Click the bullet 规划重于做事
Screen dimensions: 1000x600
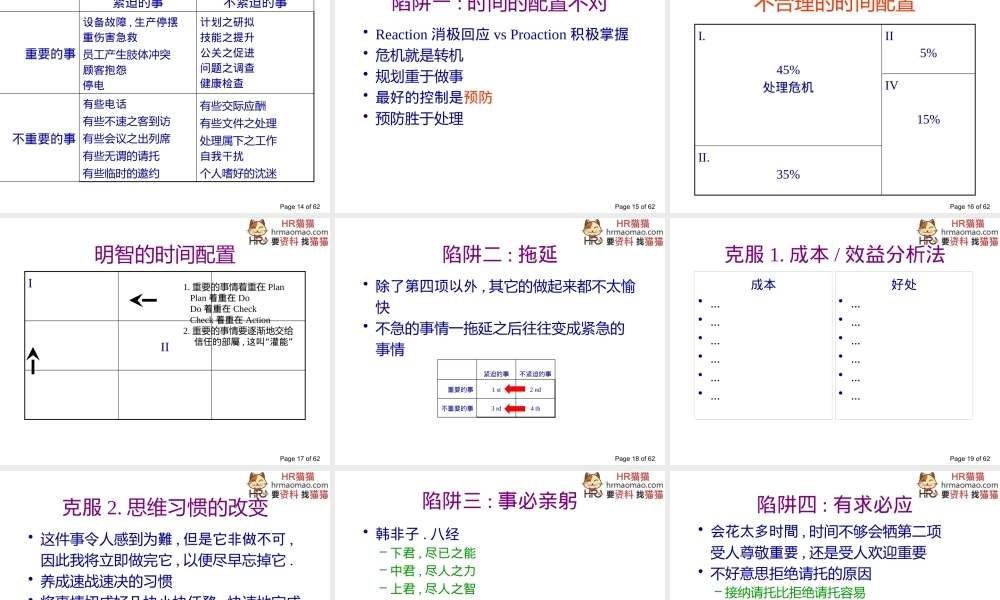click(419, 77)
